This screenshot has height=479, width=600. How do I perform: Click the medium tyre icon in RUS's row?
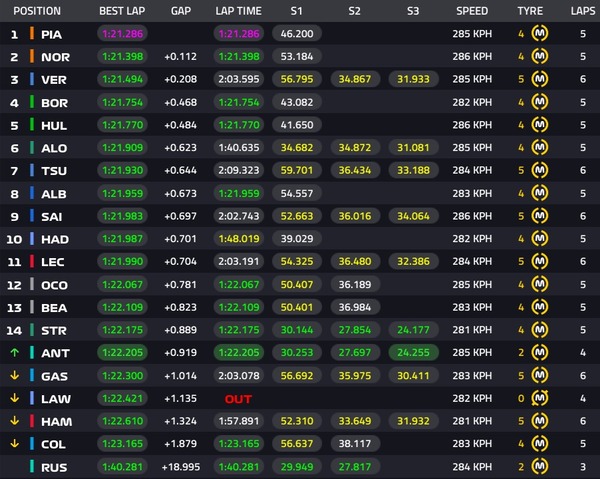pyautogui.click(x=540, y=466)
